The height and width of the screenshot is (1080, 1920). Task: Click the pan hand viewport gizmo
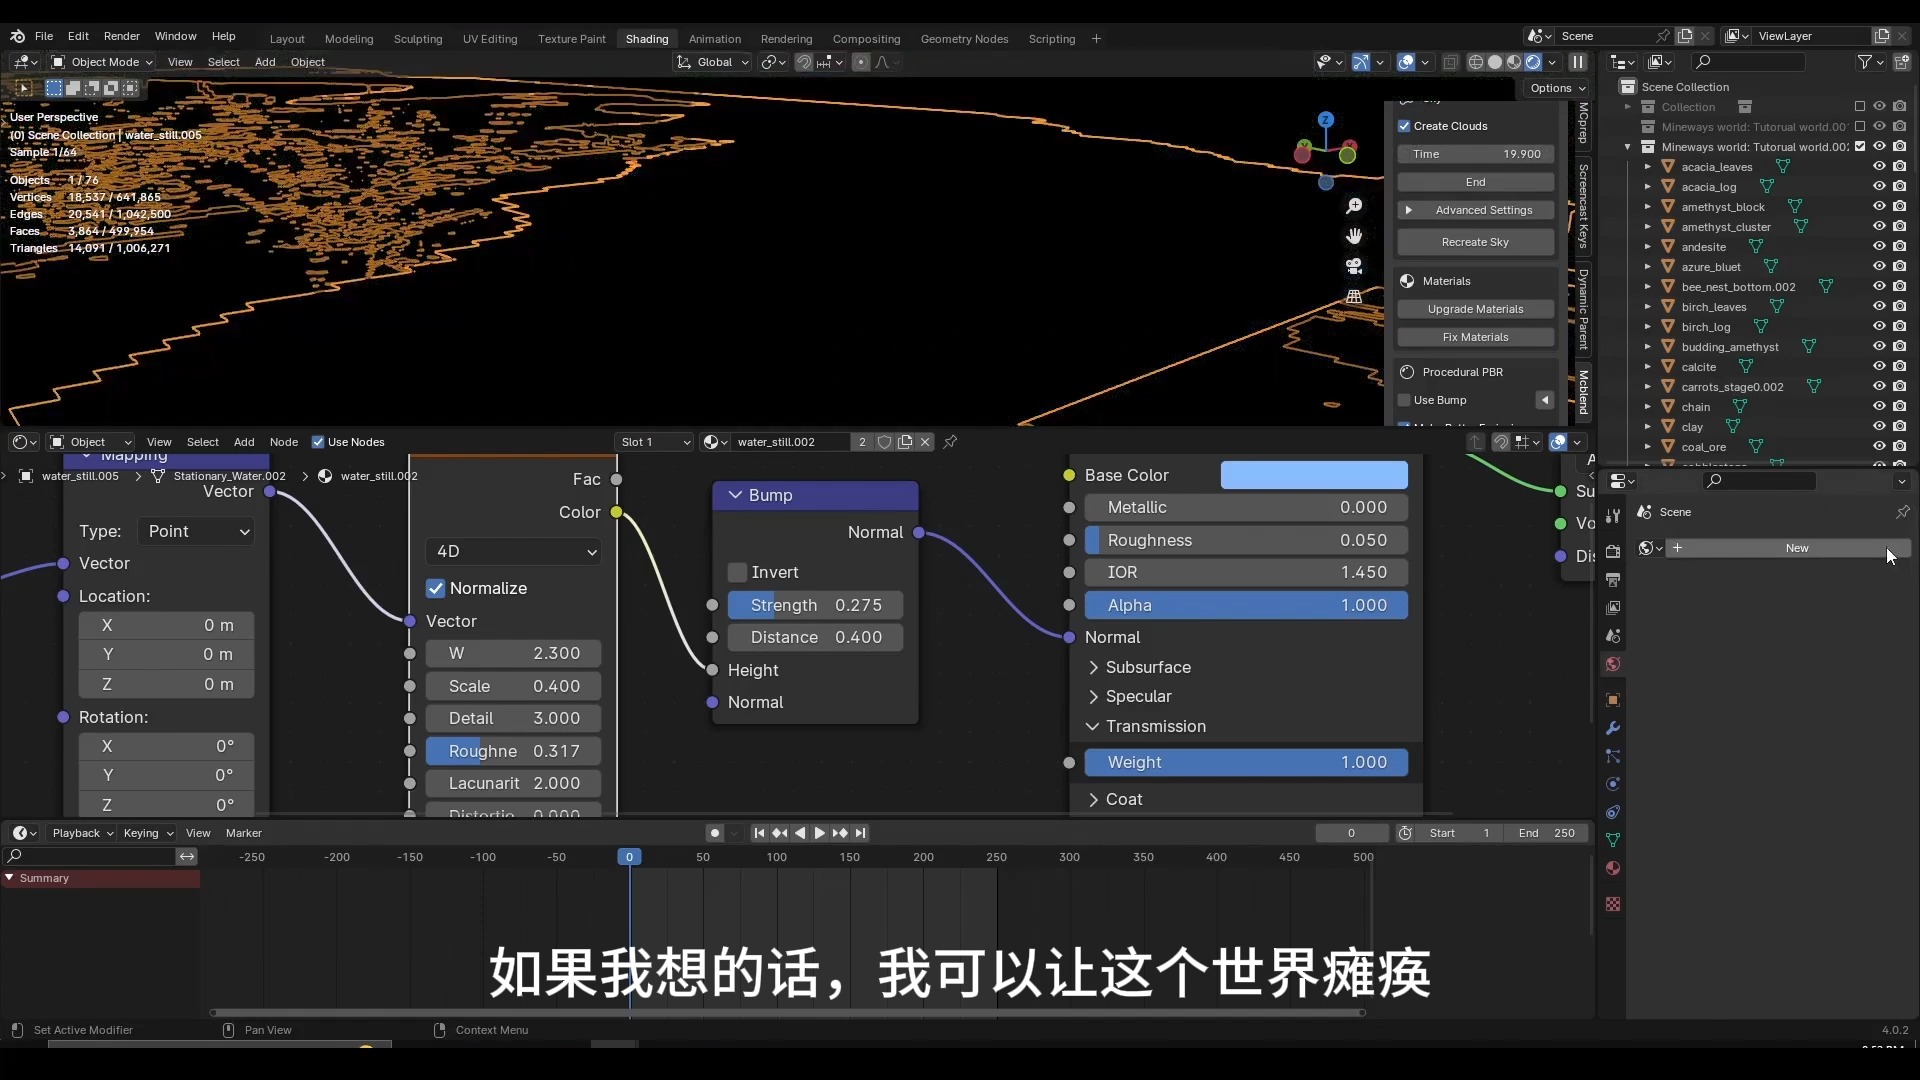click(x=1354, y=236)
